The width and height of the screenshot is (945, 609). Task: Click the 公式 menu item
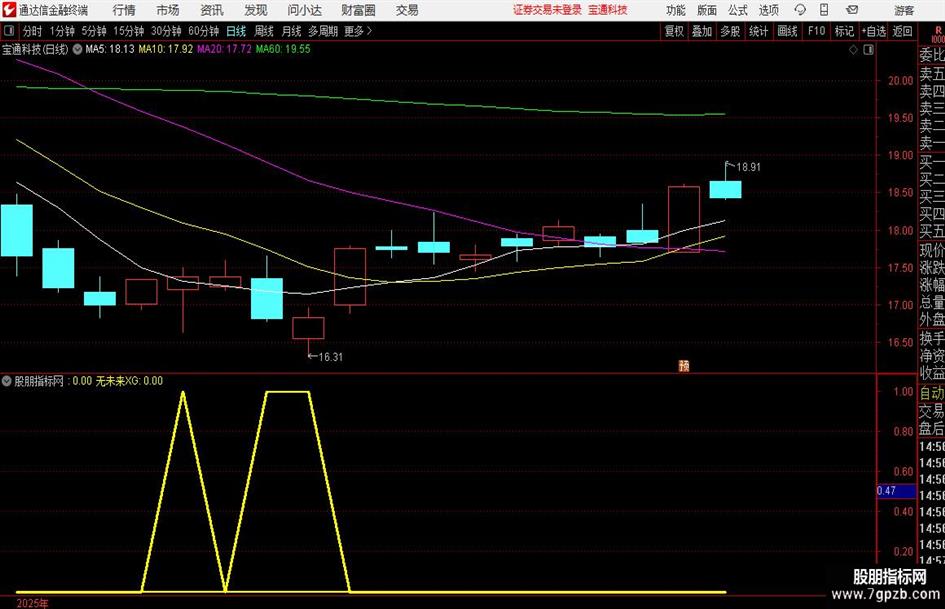click(738, 10)
